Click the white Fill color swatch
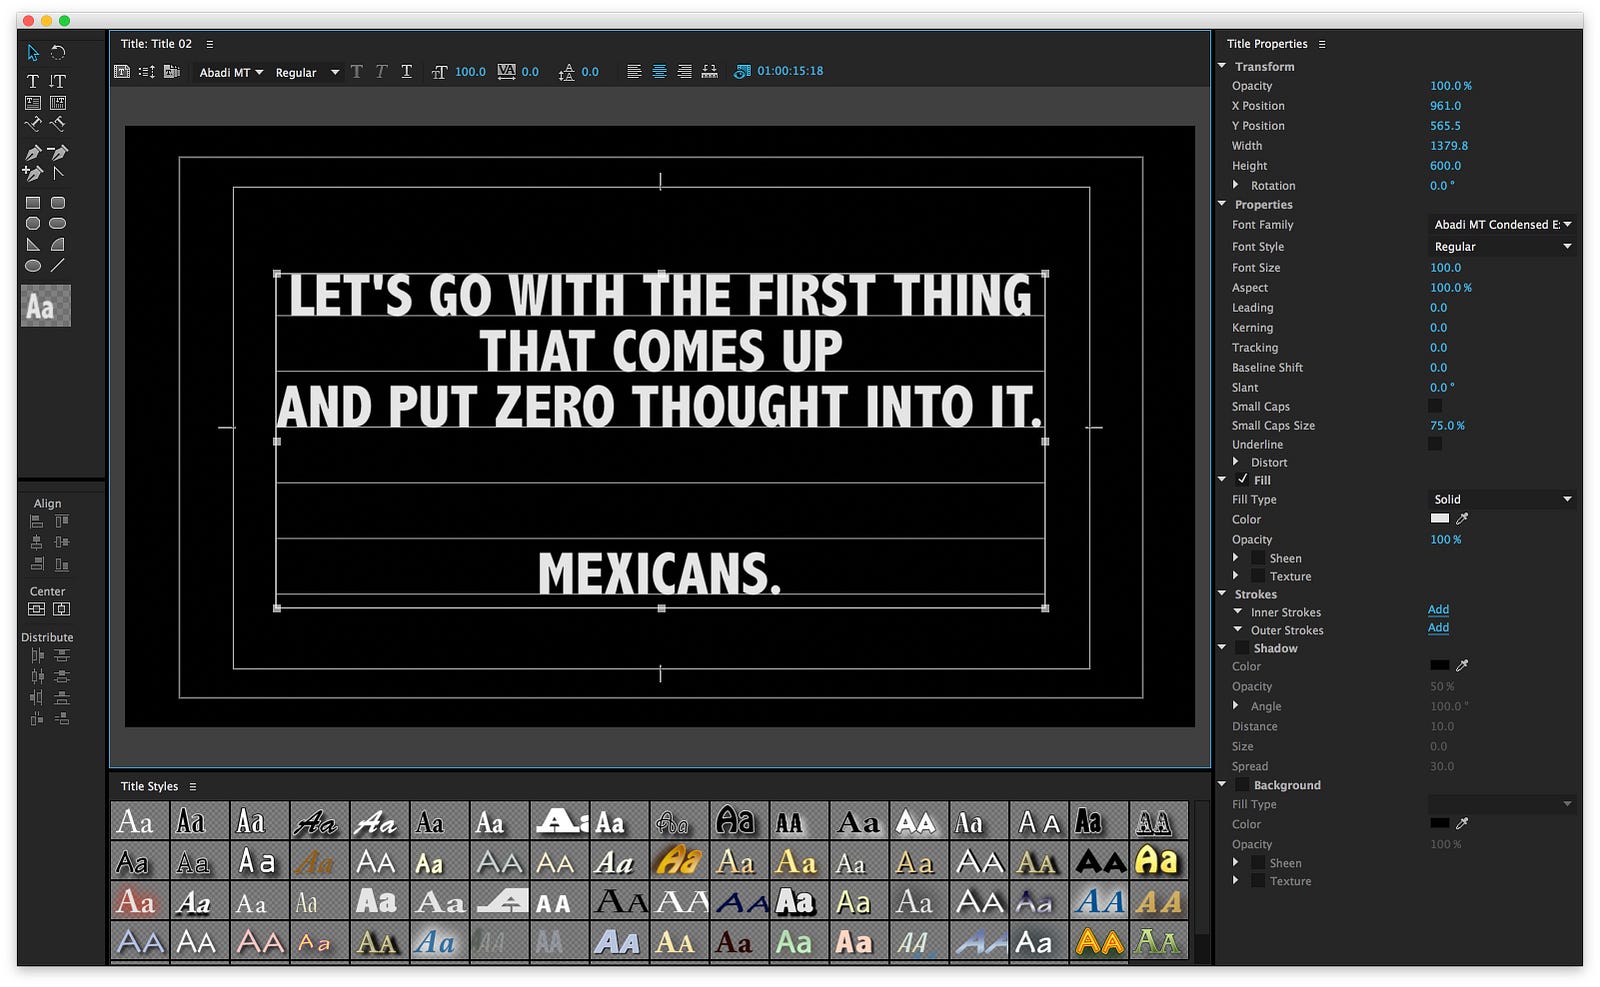Image resolution: width=1600 pixels, height=987 pixels. 1439,518
